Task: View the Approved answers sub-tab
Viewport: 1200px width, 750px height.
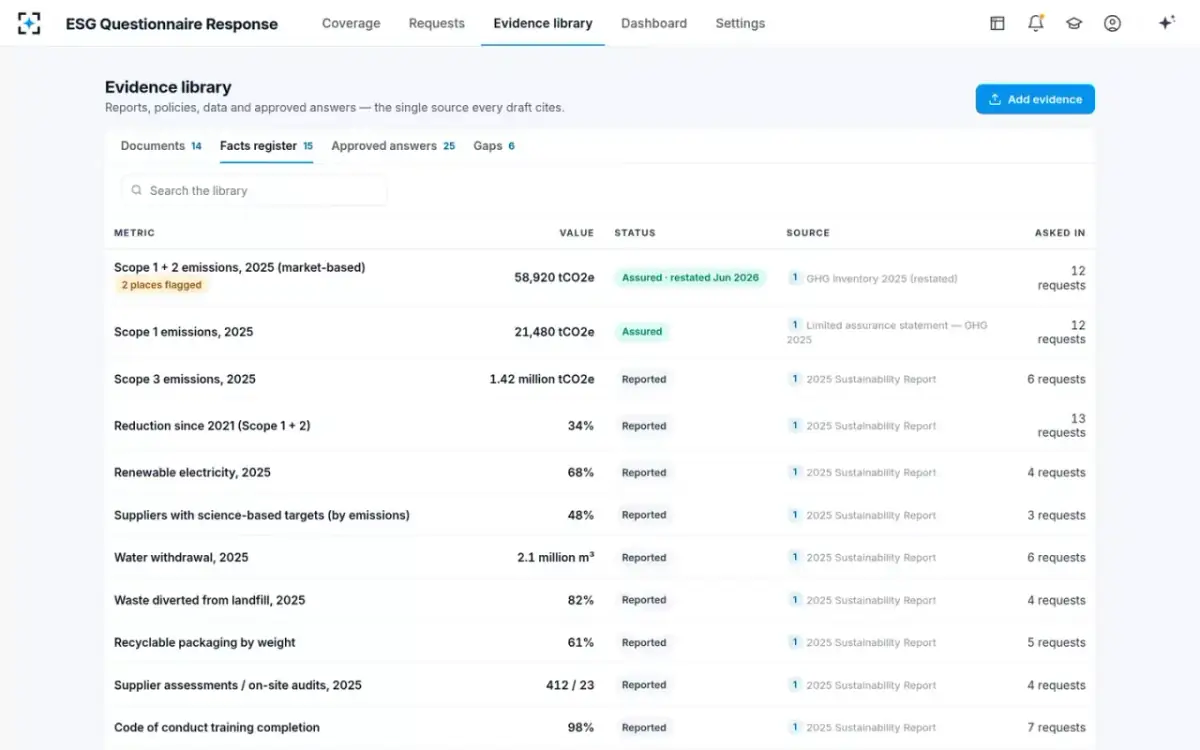Action: 393,146
